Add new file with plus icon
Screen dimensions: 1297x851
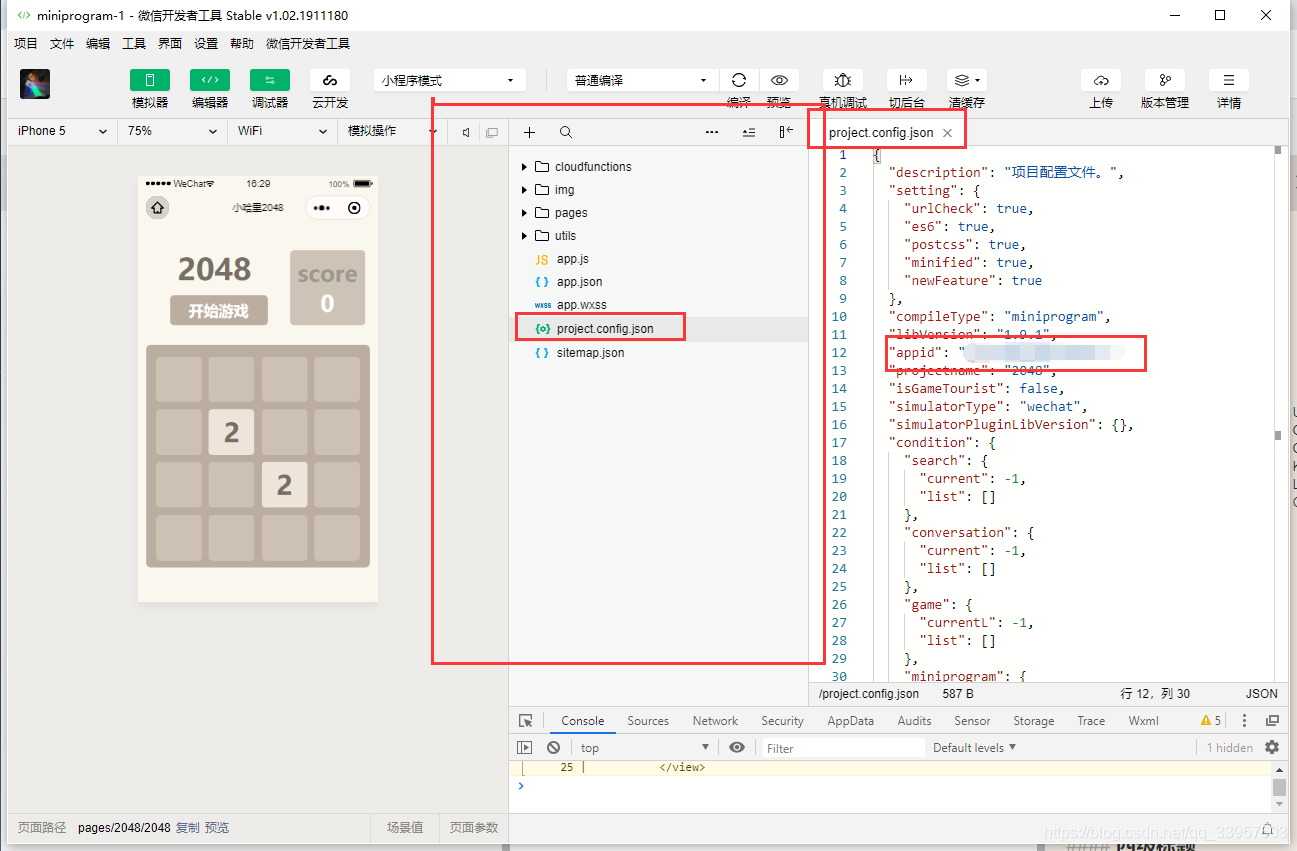click(x=530, y=132)
